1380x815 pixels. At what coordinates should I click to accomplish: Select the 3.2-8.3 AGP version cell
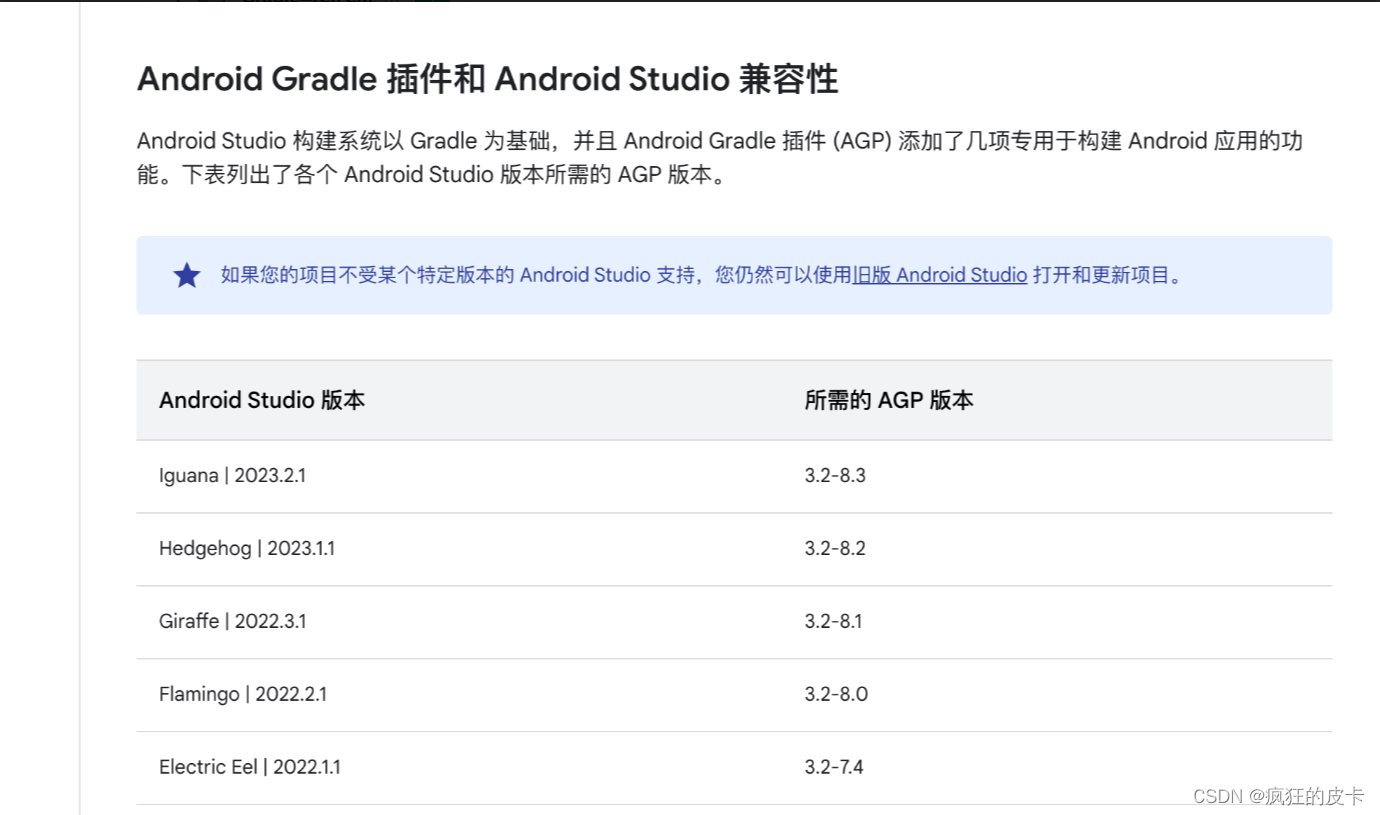835,476
